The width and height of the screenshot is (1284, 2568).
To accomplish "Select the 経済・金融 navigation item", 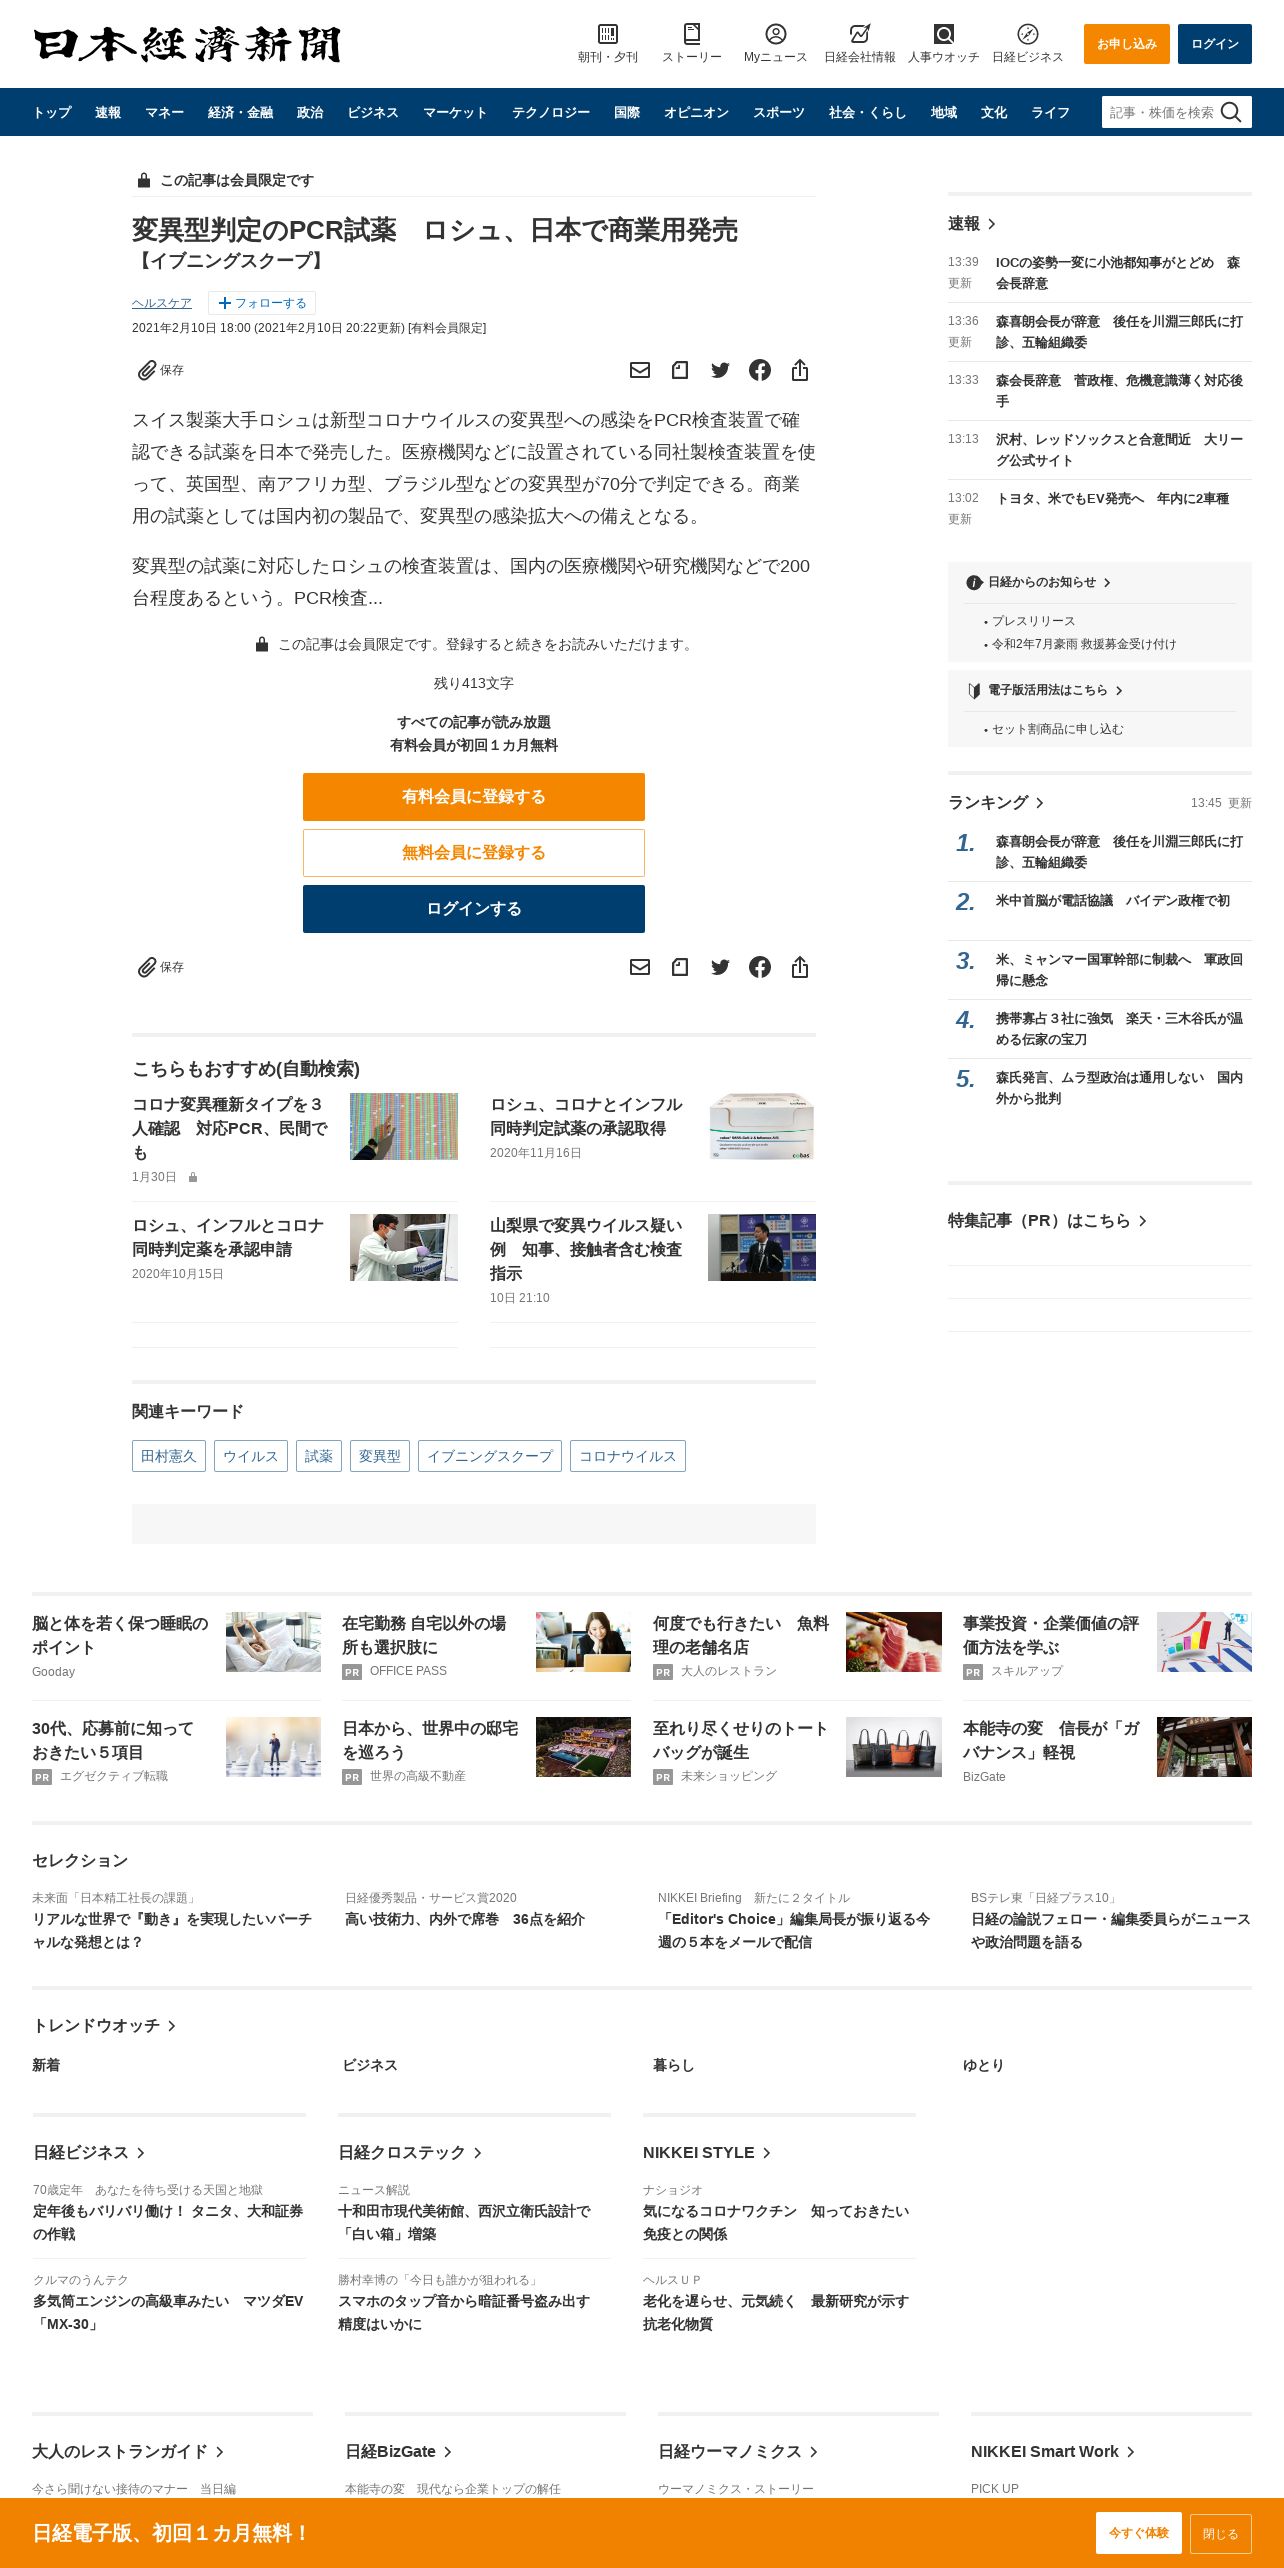I will (240, 112).
